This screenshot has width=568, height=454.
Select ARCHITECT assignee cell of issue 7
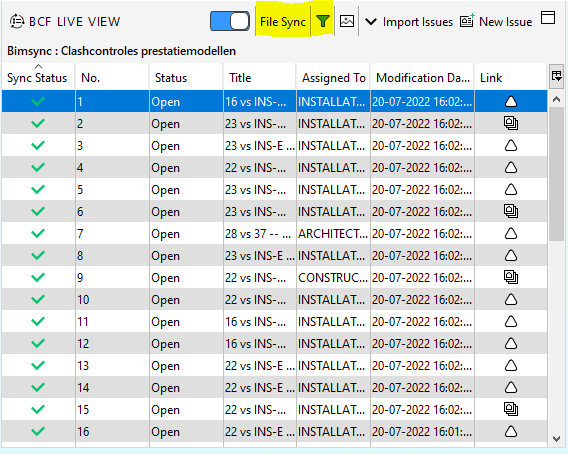[333, 234]
